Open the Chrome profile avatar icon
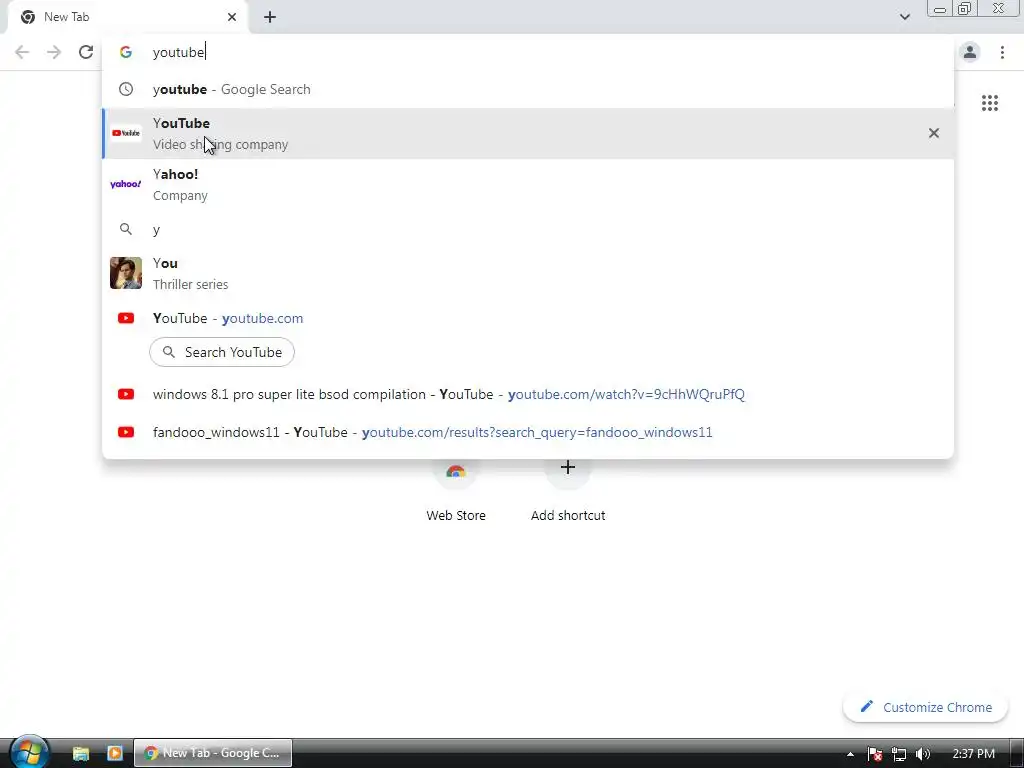Screen dimensions: 1024x768 click(970, 52)
